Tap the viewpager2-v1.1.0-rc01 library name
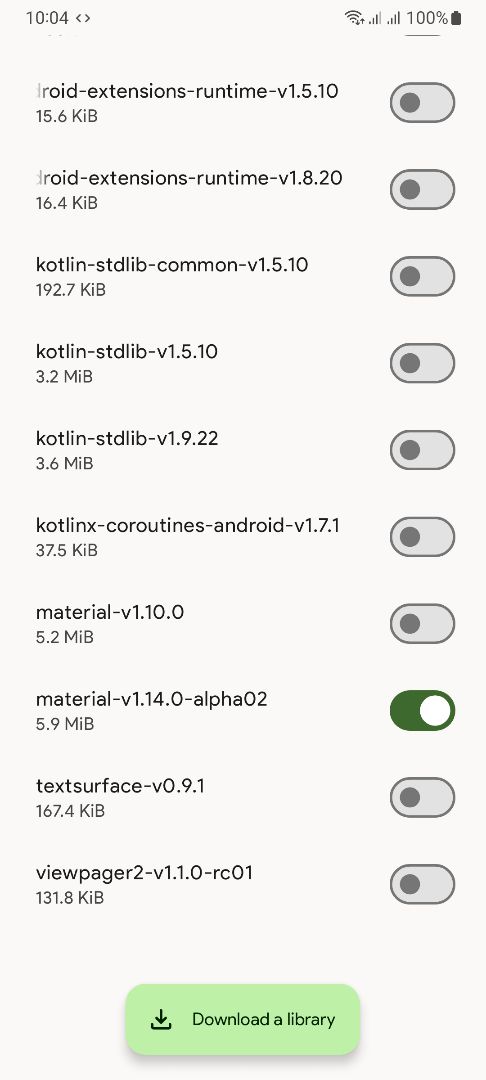 144,873
